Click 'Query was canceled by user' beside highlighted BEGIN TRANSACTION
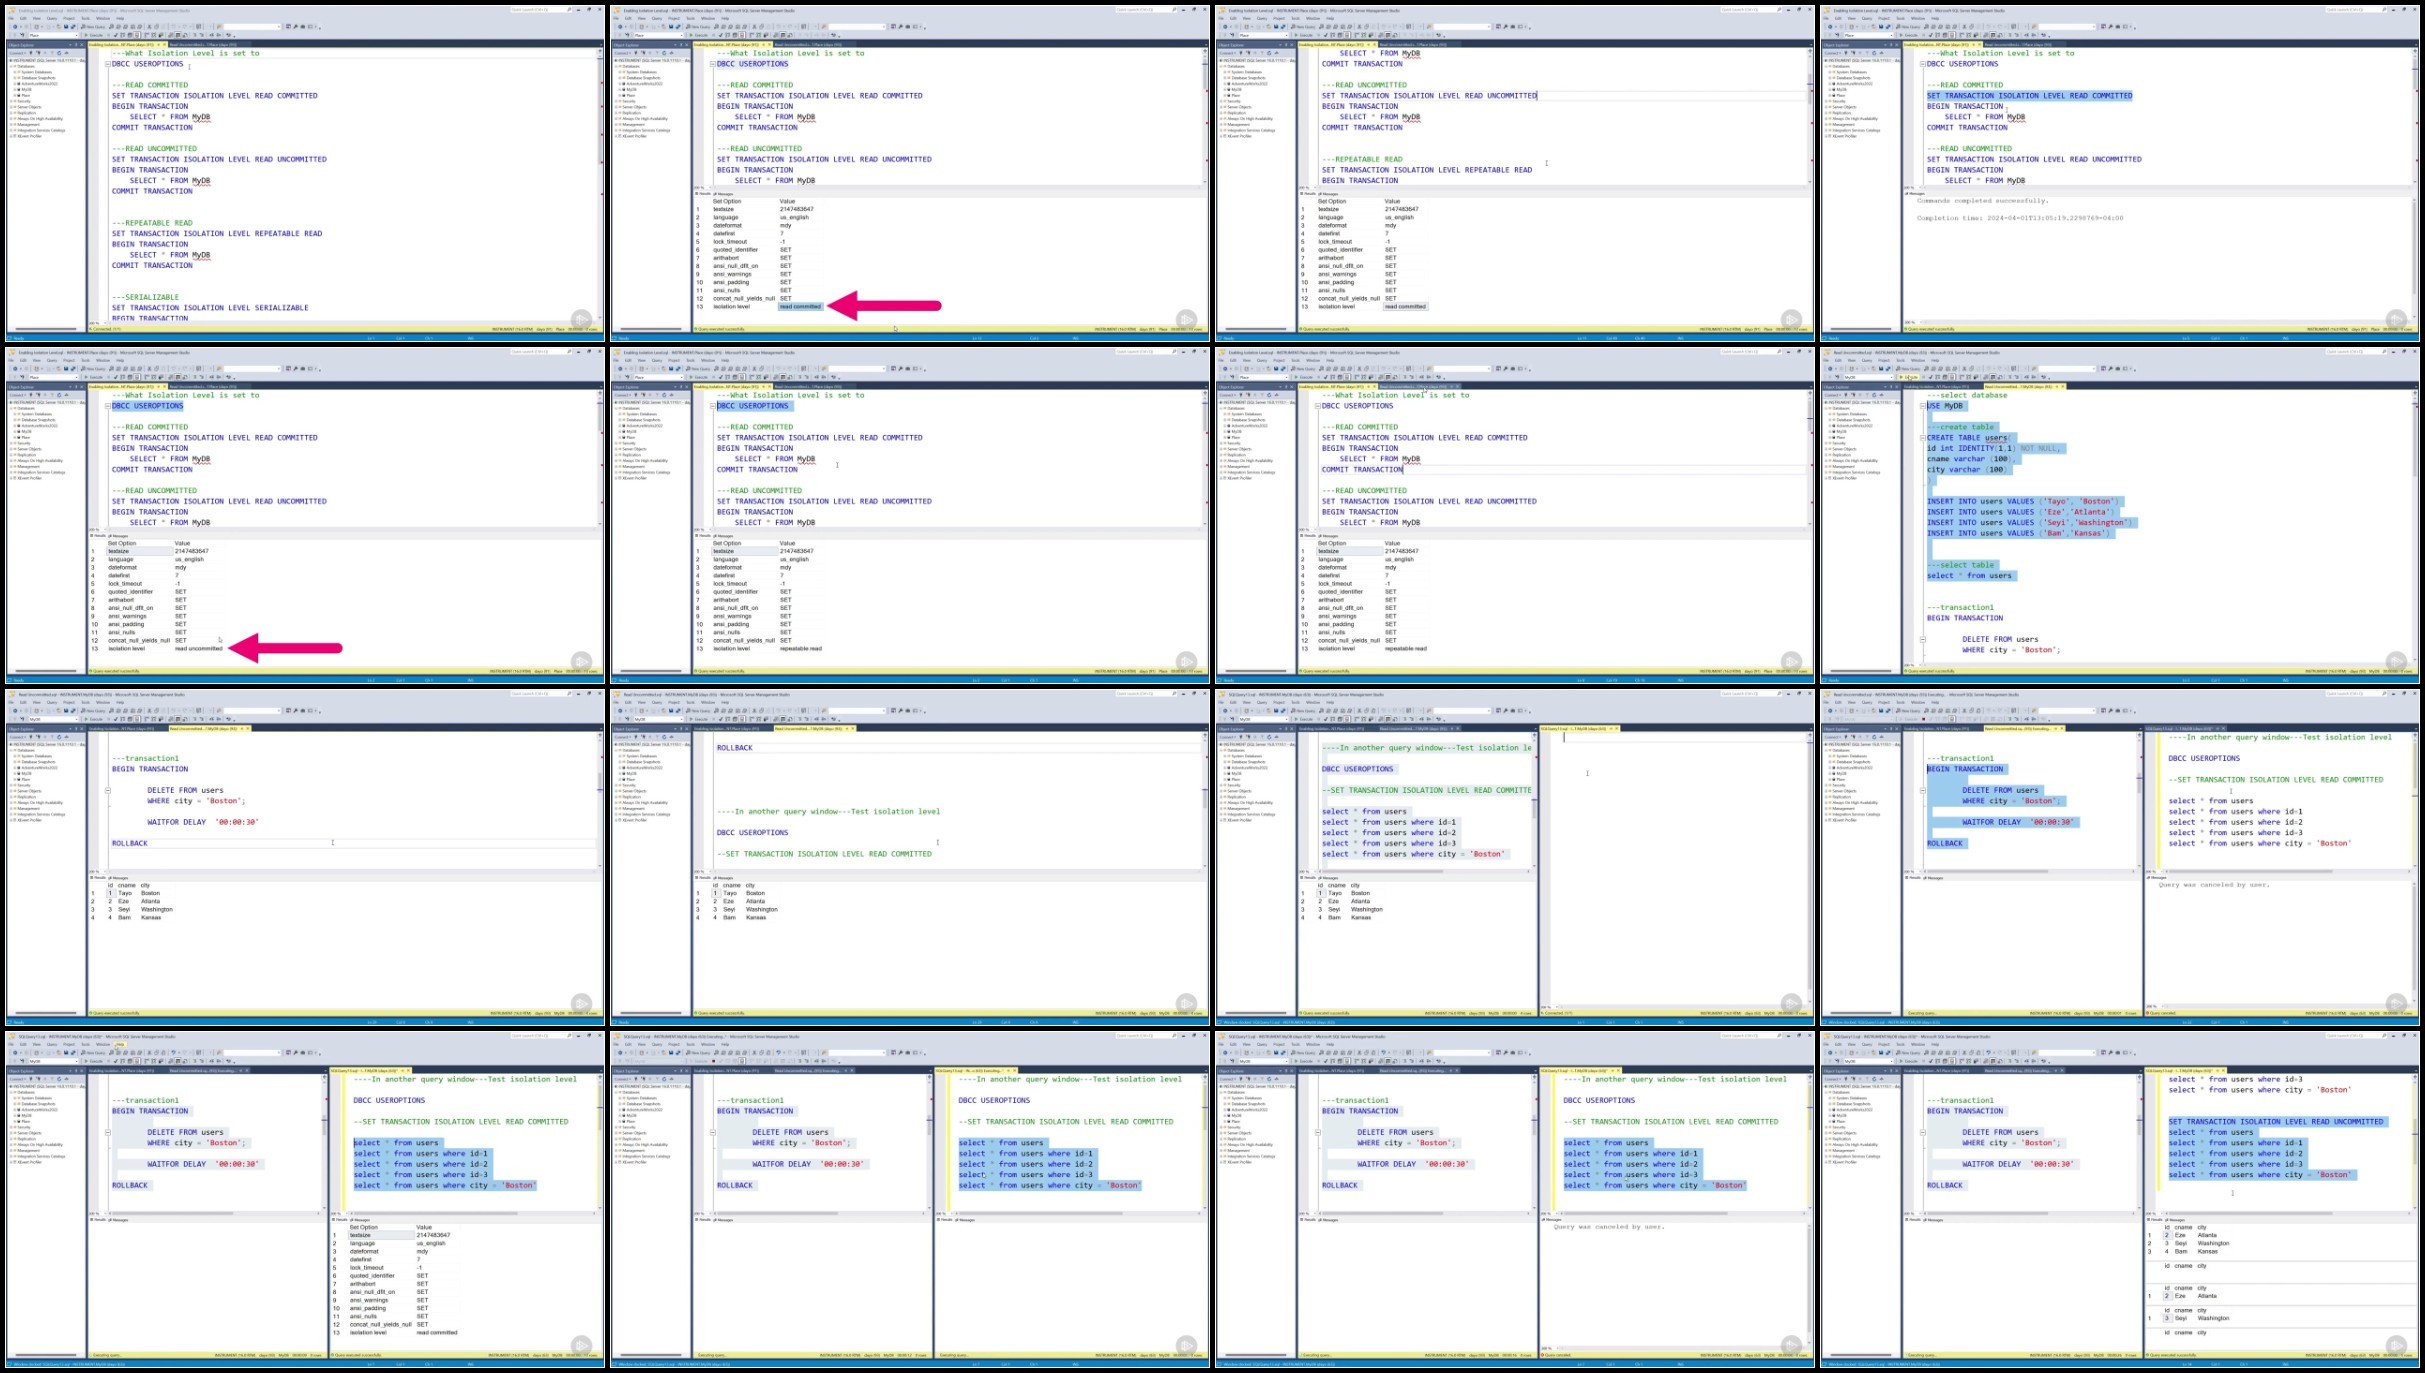This screenshot has width=2425, height=1373. point(2213,885)
